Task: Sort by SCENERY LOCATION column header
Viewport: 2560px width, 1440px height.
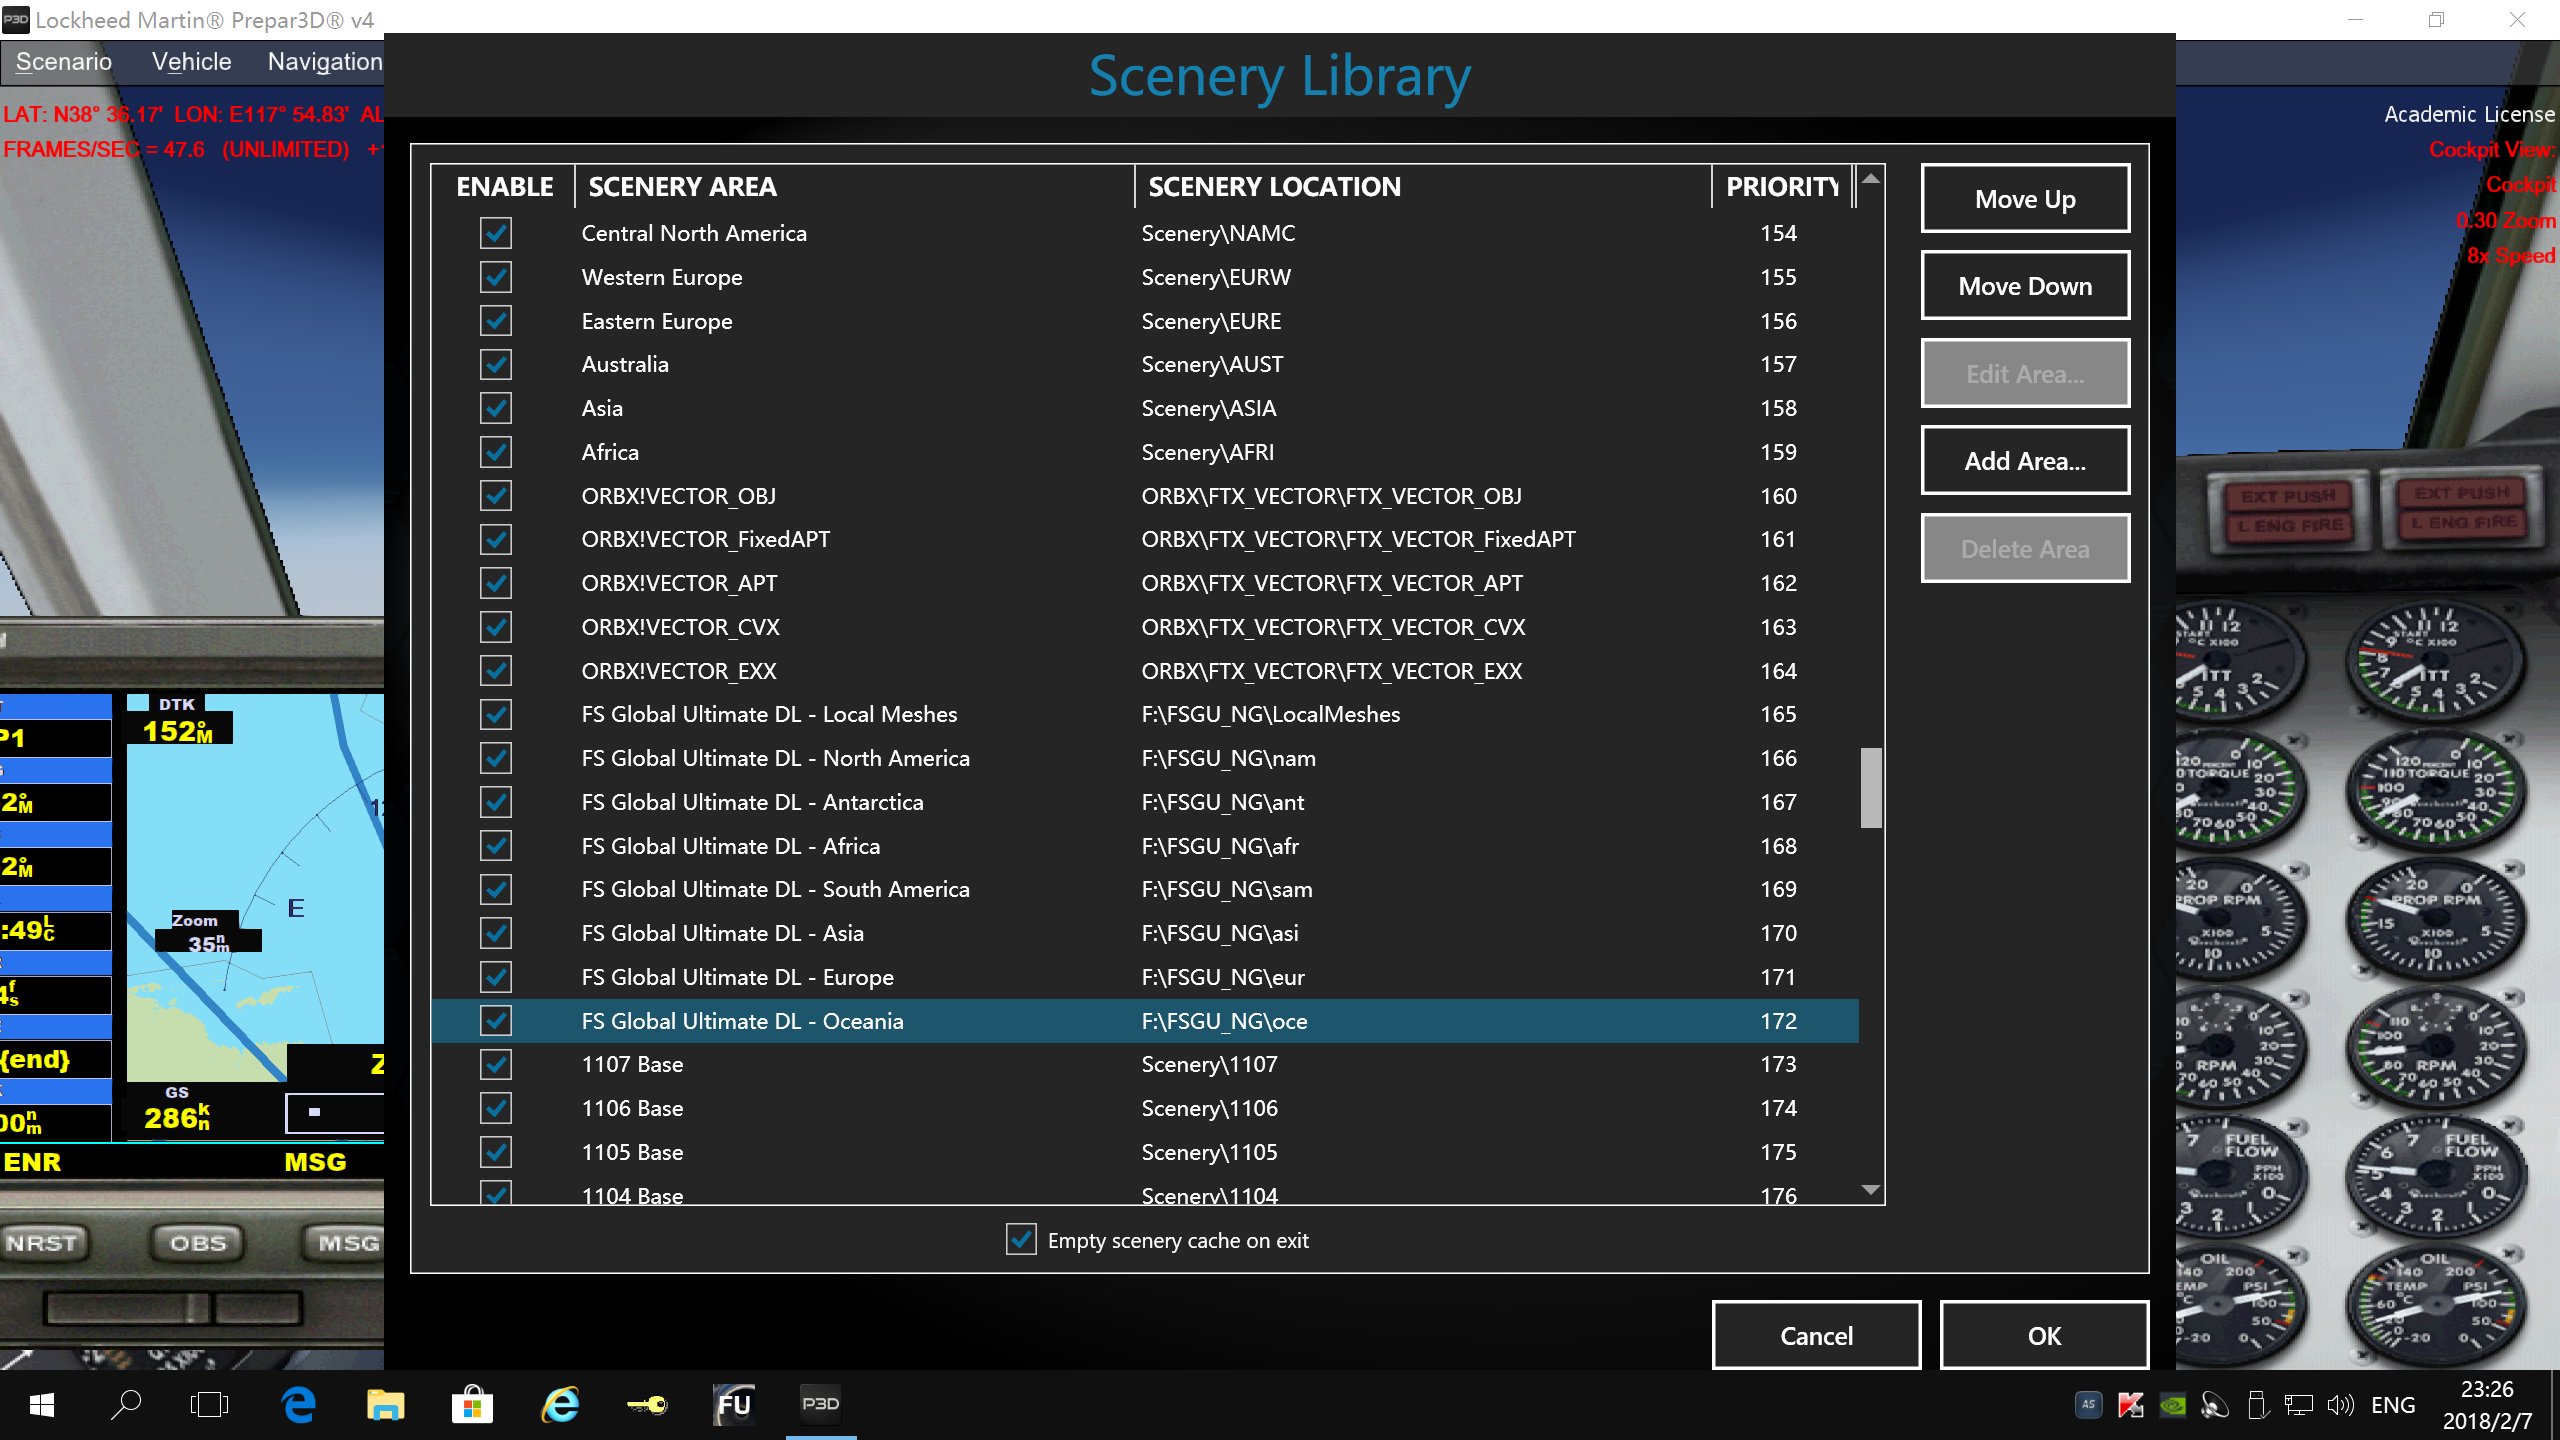Action: [1423, 187]
